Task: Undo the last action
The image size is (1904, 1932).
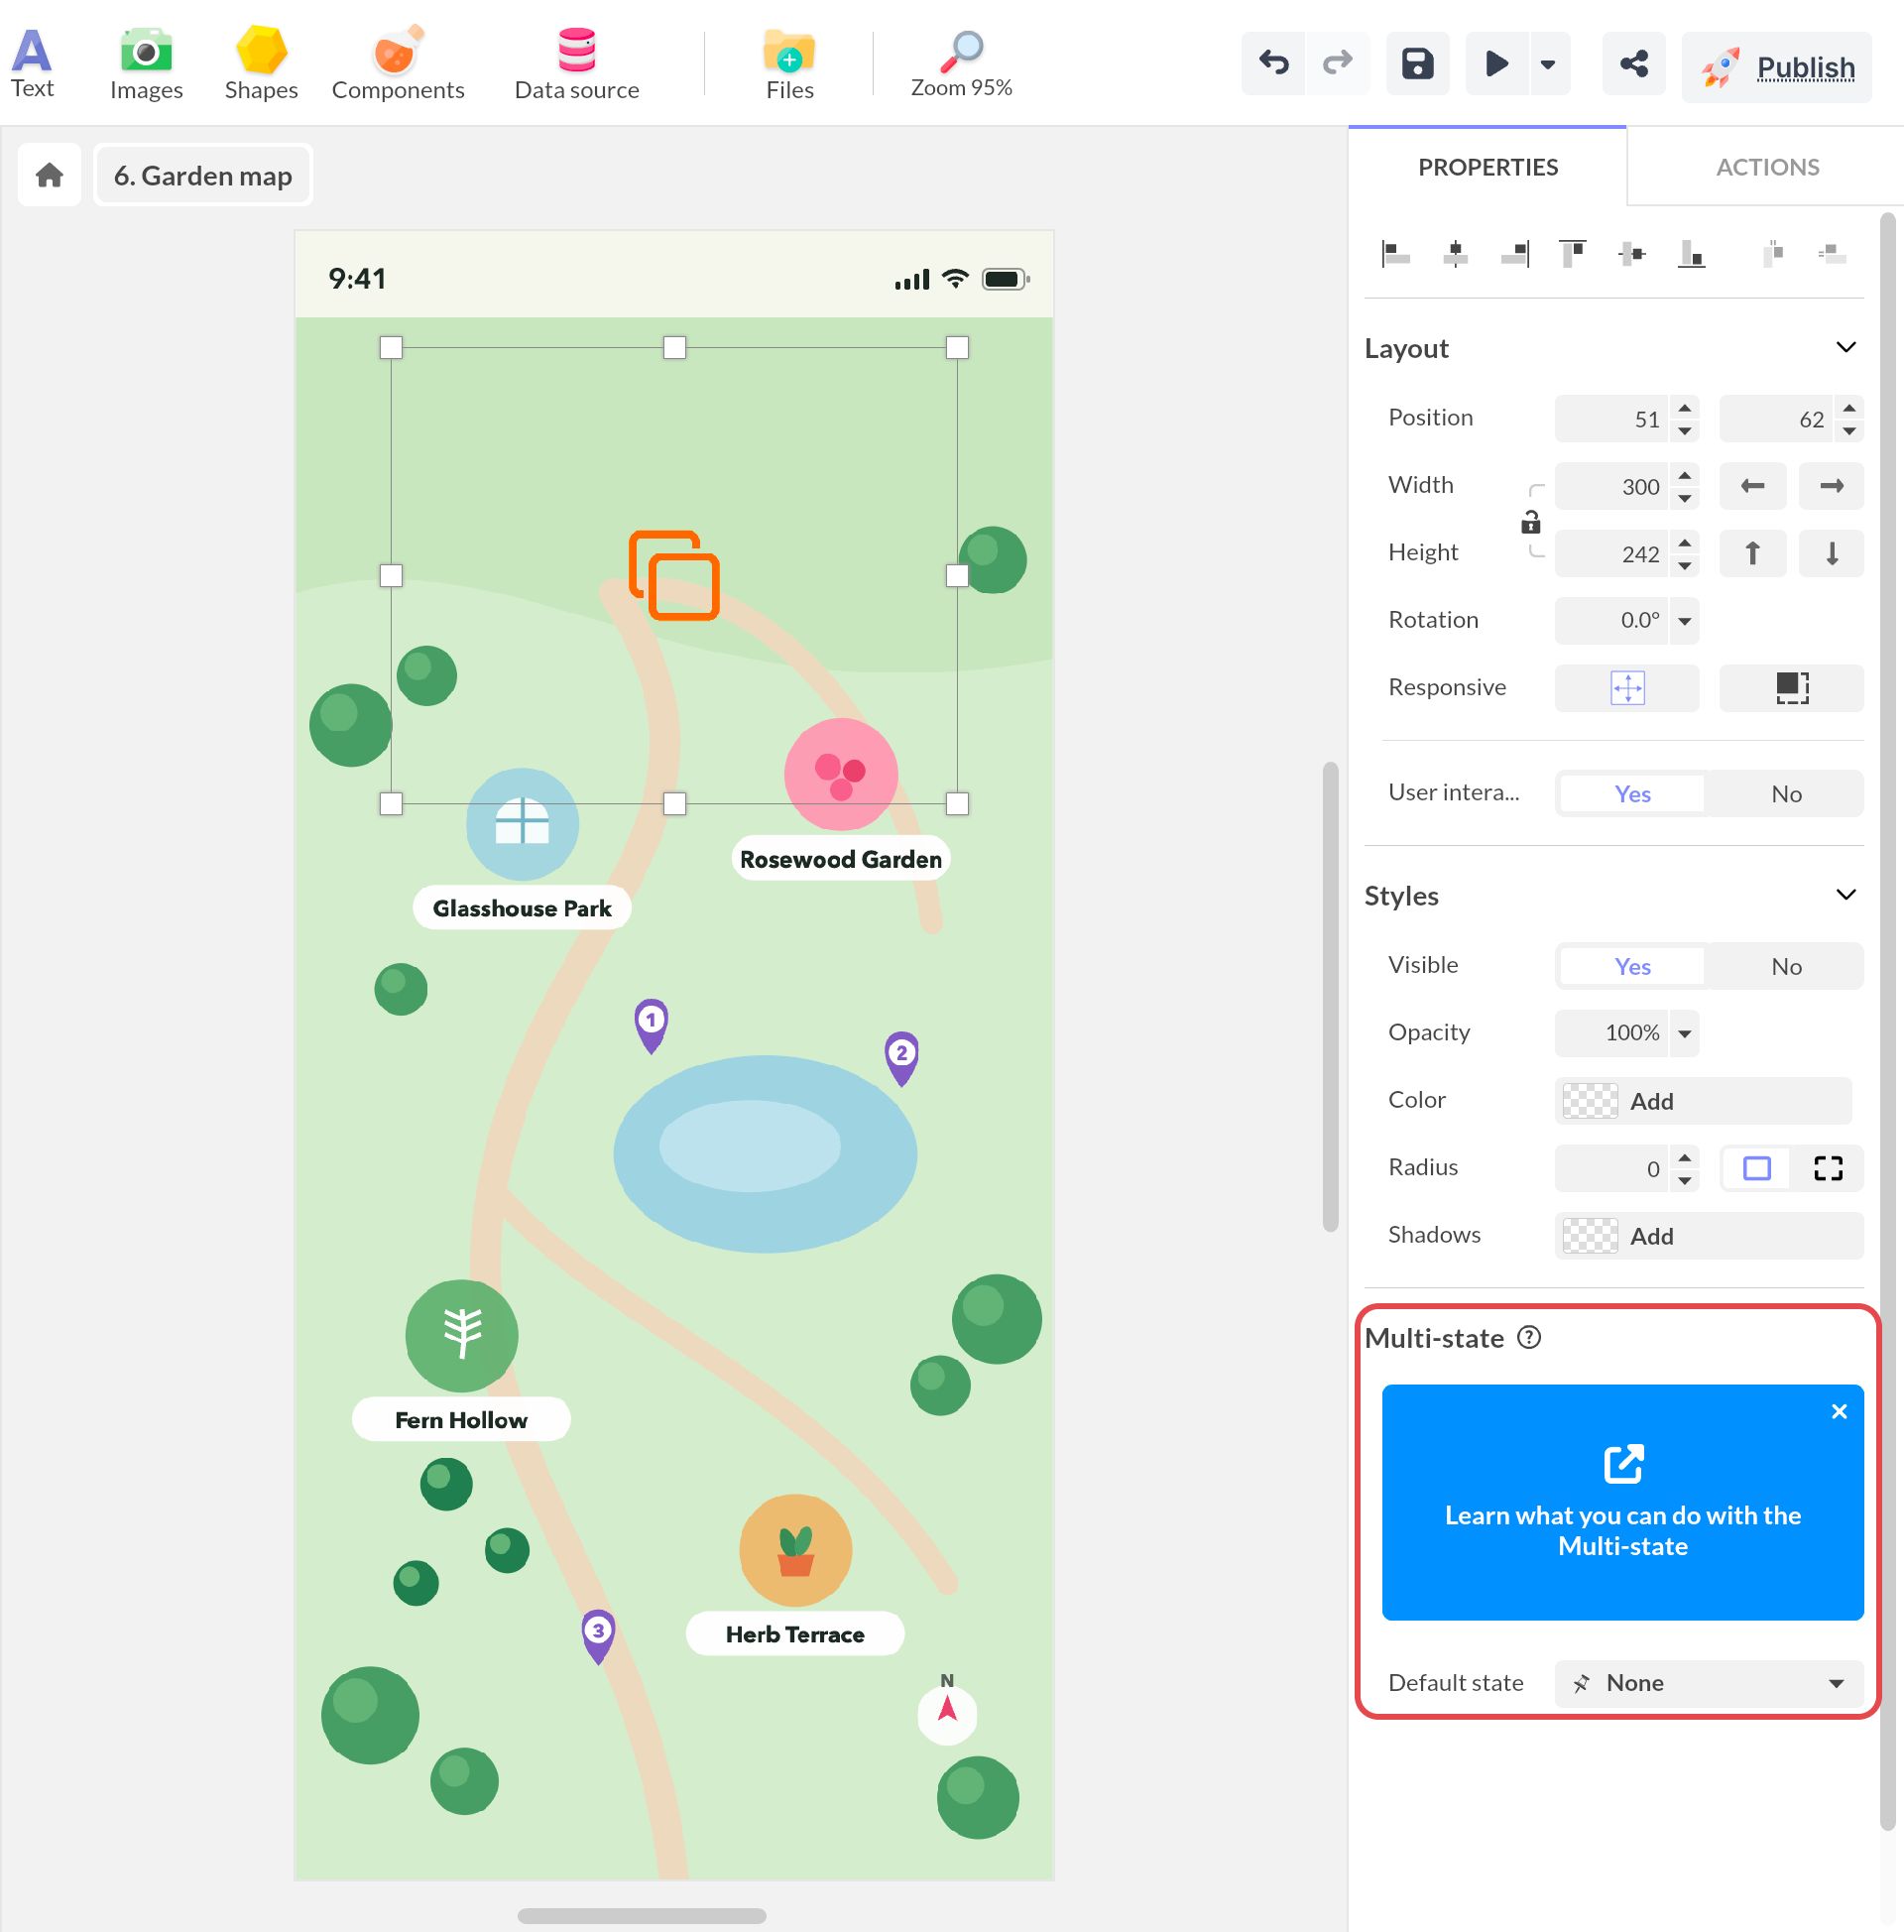Action: tap(1273, 64)
